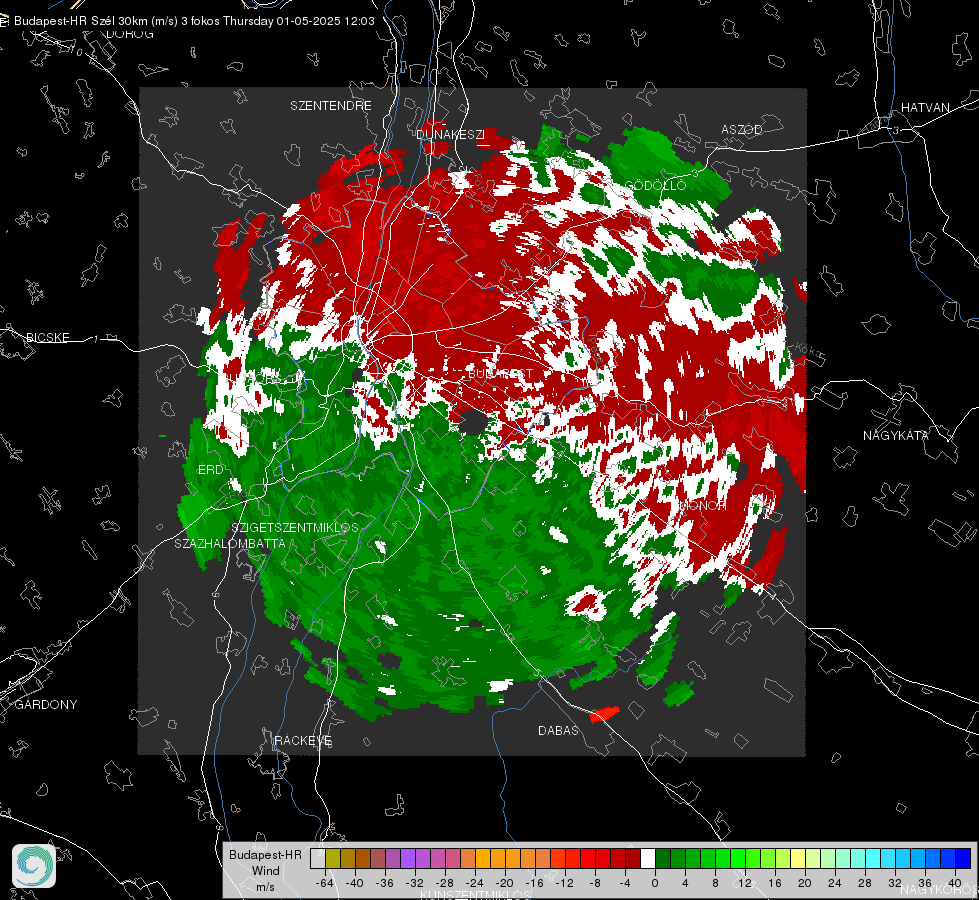Viewport: 979px width, 900px height.
Task: Click the MONOR town label
Action: point(702,505)
